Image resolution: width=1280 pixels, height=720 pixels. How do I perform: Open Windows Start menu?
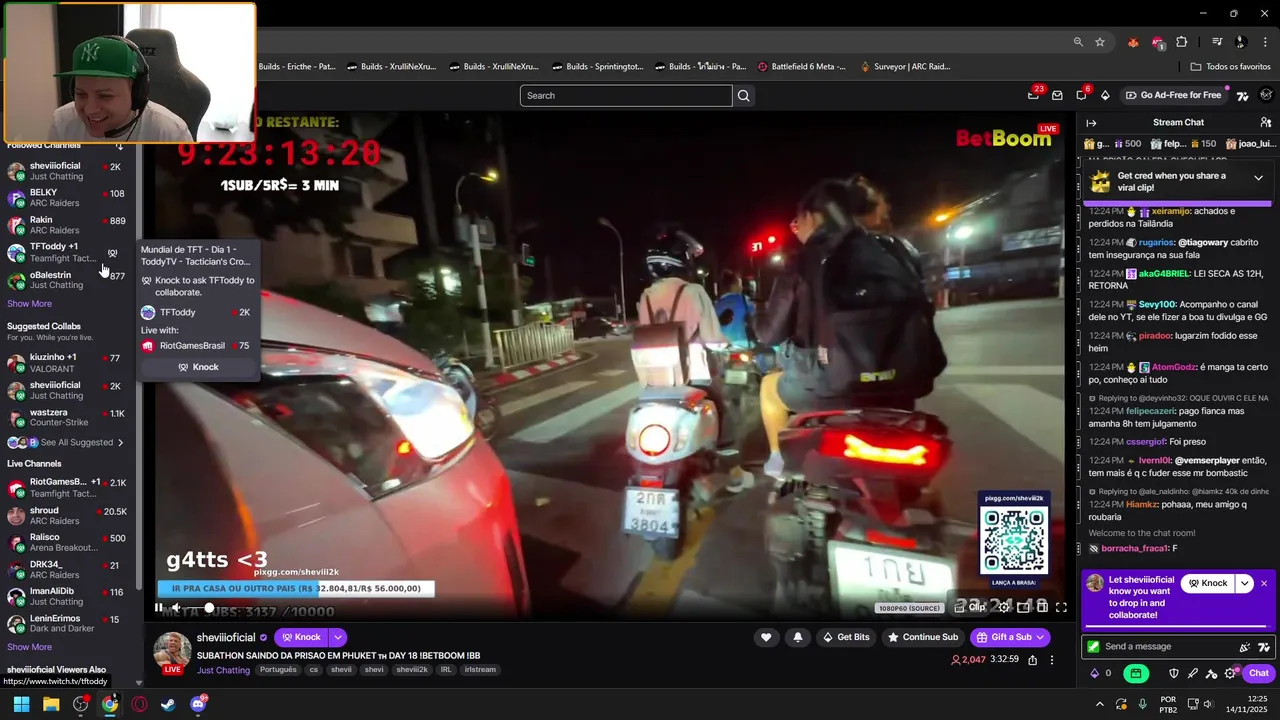(21, 704)
